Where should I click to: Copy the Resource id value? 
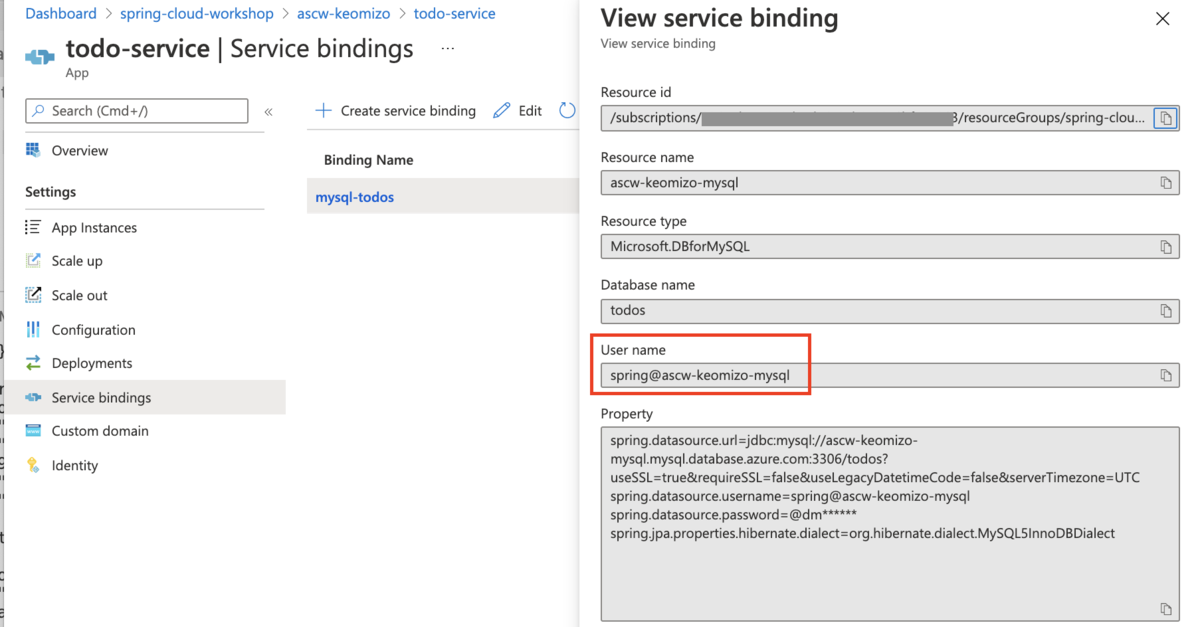(1165, 119)
